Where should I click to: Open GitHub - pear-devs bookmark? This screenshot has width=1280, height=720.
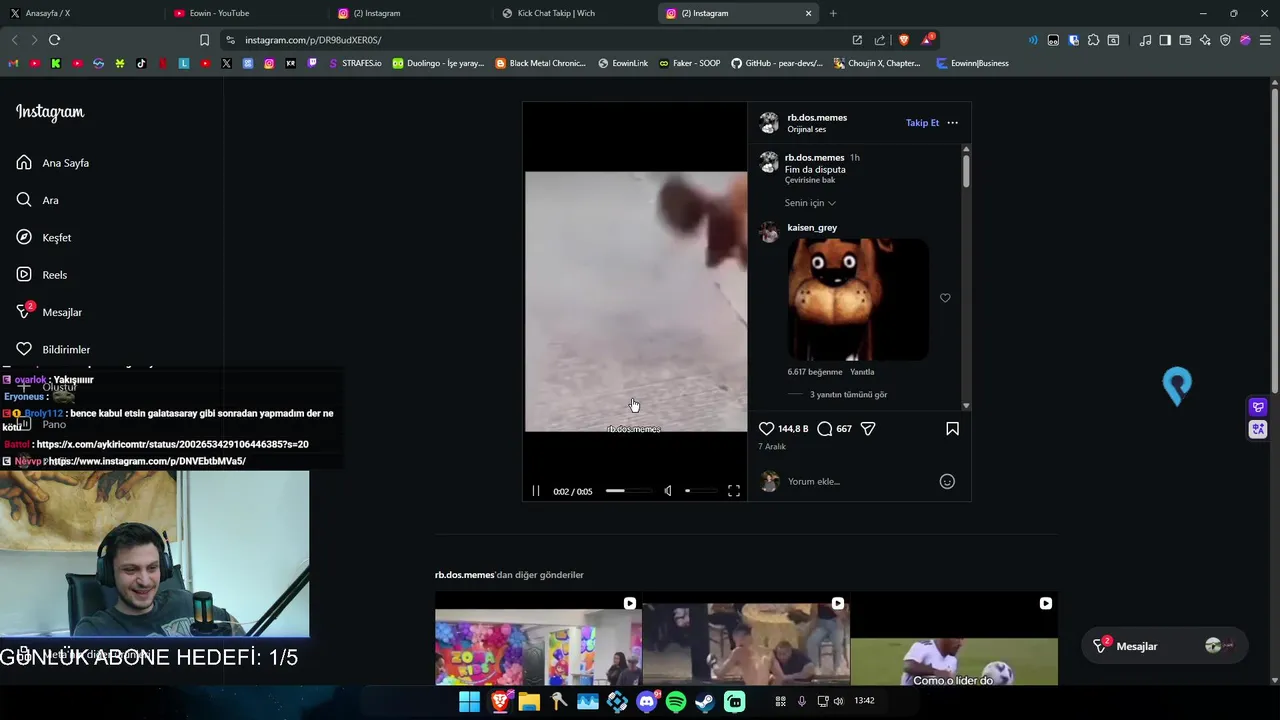coord(777,63)
